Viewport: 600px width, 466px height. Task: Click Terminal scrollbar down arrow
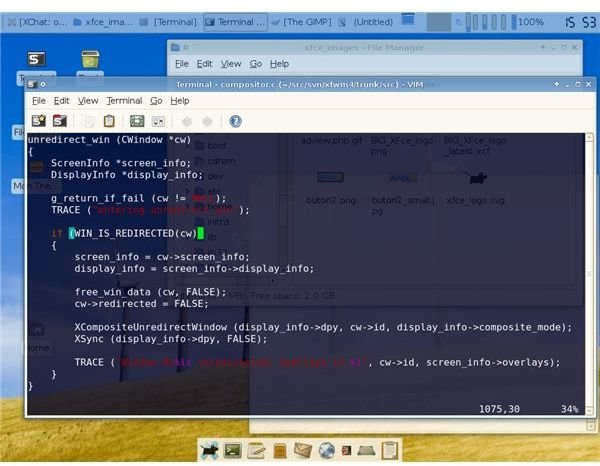click(590, 411)
